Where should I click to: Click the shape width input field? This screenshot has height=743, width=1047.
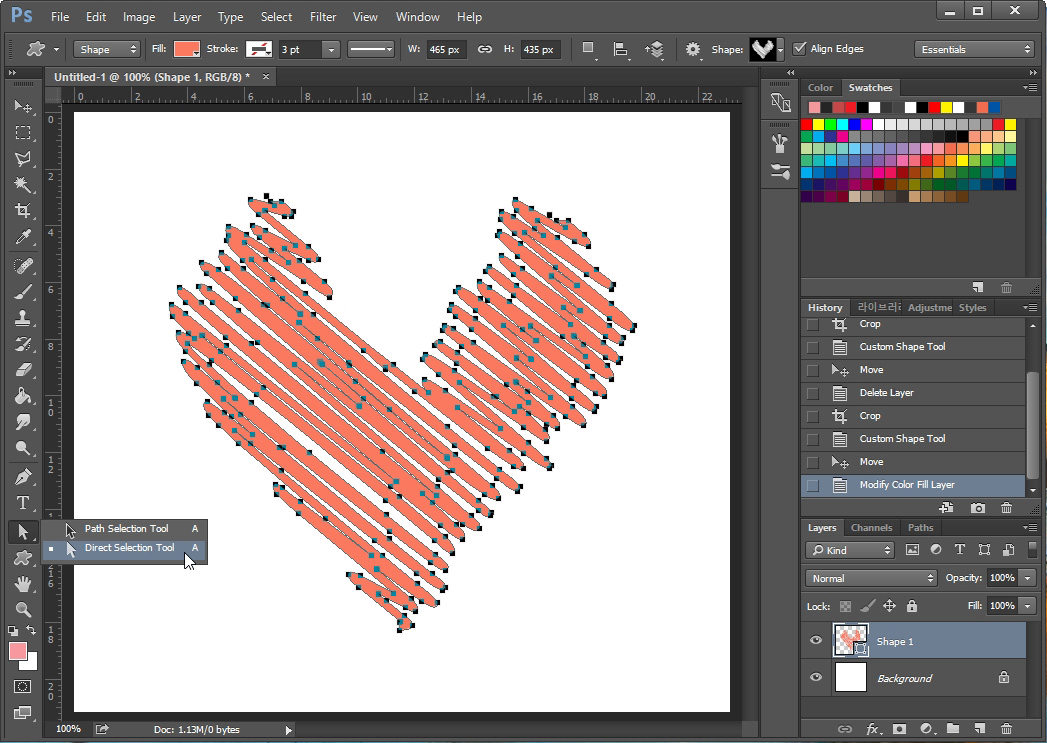click(445, 49)
